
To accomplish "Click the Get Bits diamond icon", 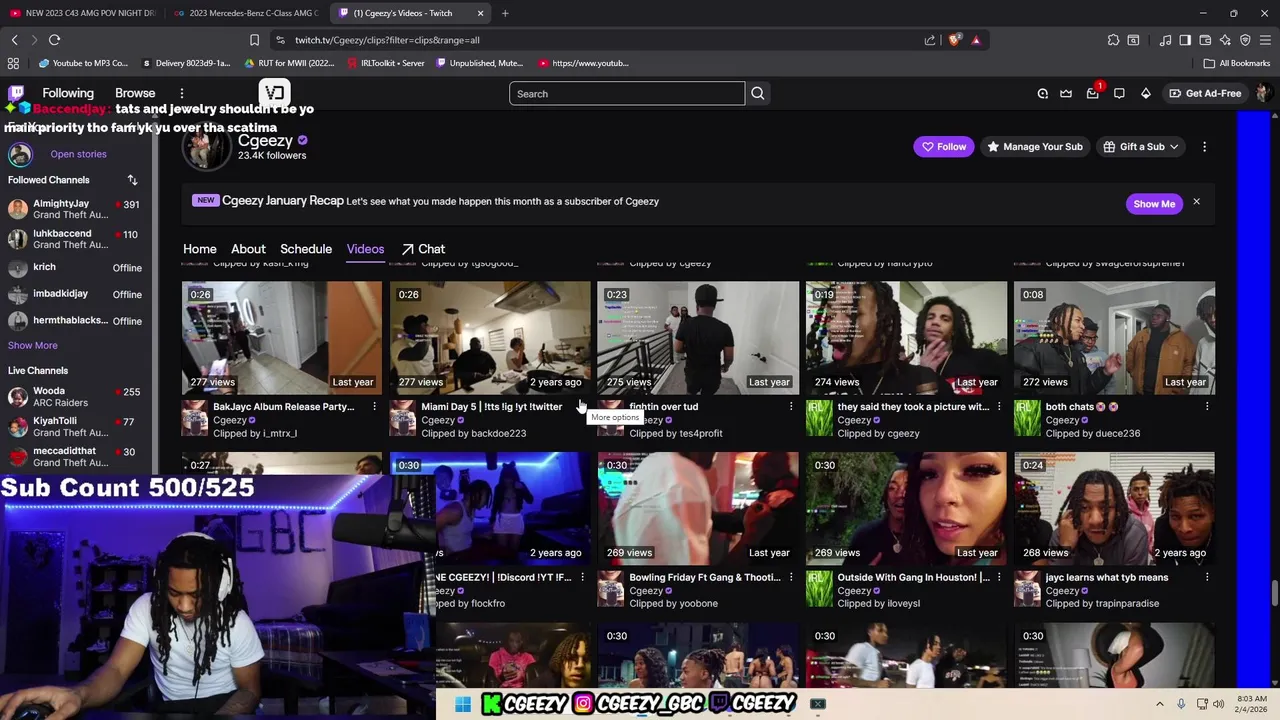I will click(x=1145, y=93).
